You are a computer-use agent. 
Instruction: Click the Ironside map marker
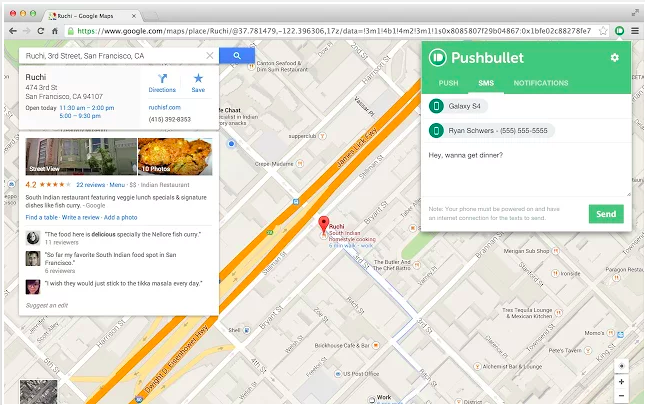pos(555,273)
